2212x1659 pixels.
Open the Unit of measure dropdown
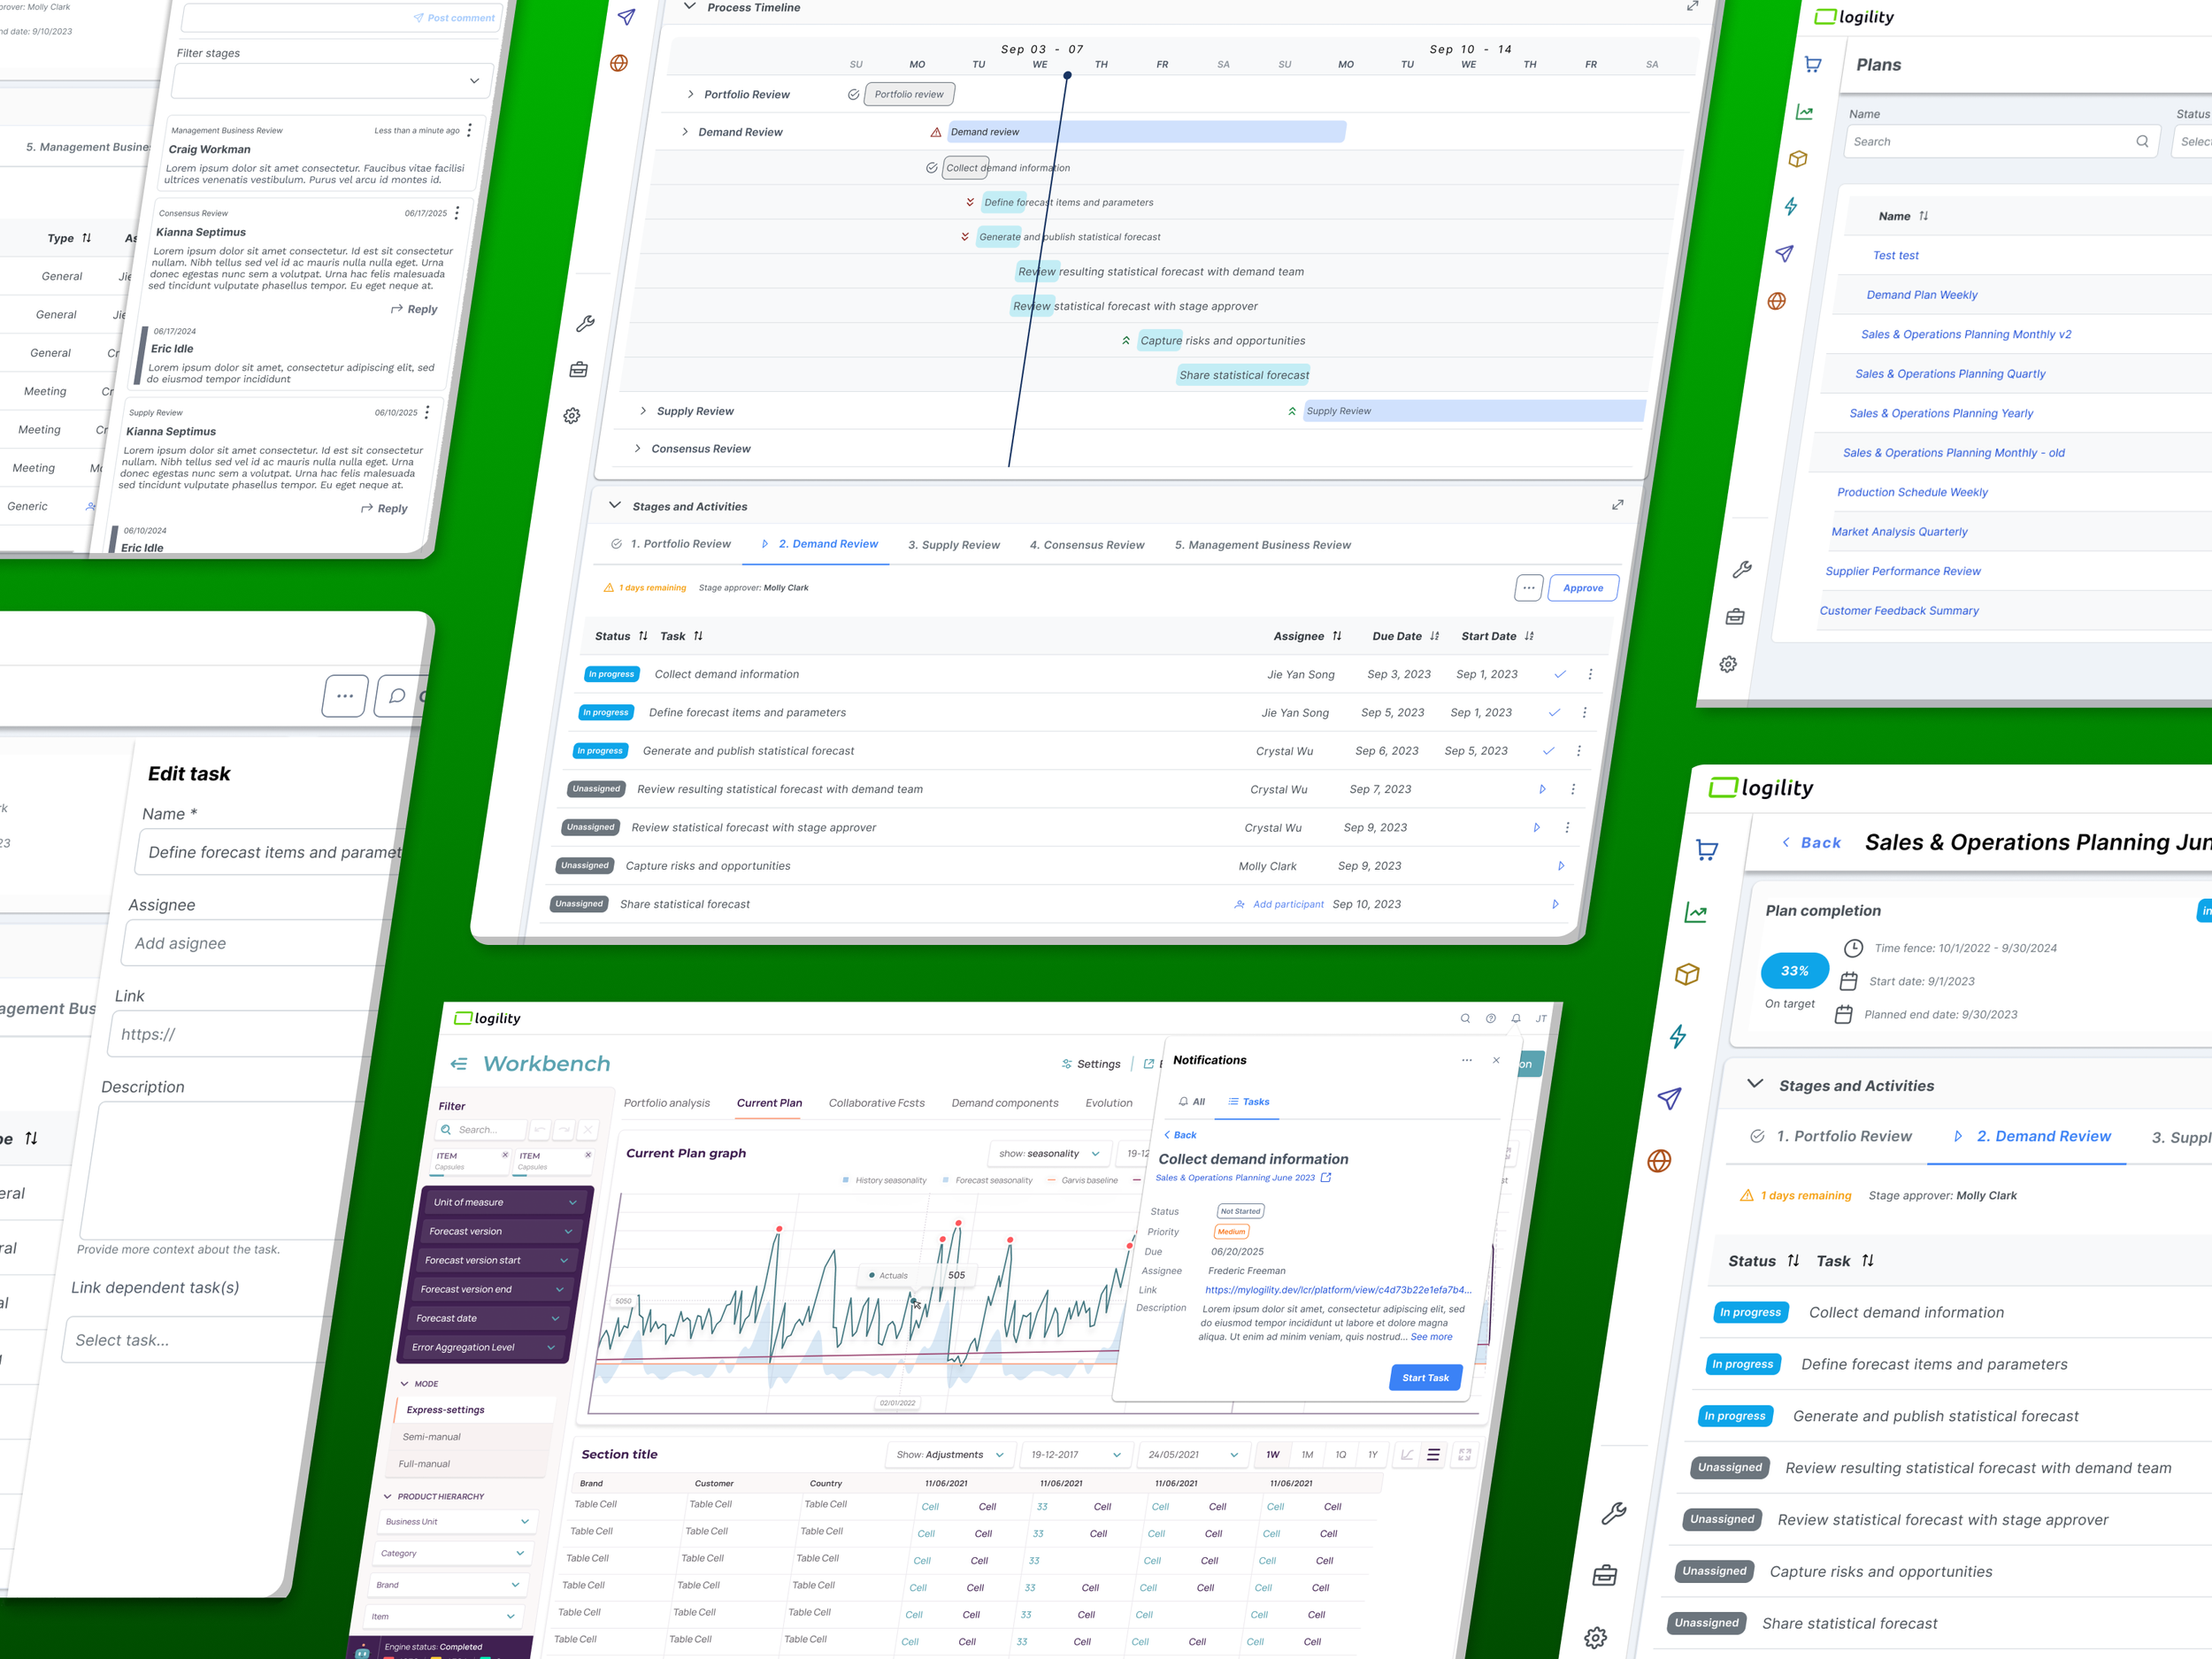[504, 1202]
